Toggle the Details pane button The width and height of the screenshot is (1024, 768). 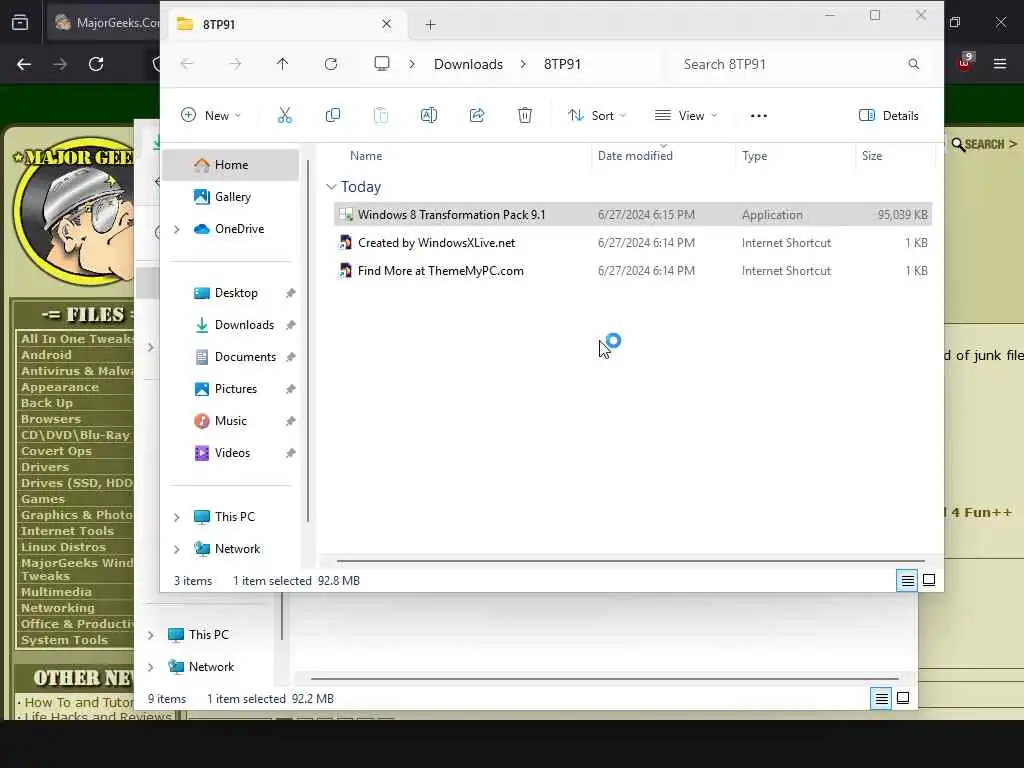(x=888, y=116)
